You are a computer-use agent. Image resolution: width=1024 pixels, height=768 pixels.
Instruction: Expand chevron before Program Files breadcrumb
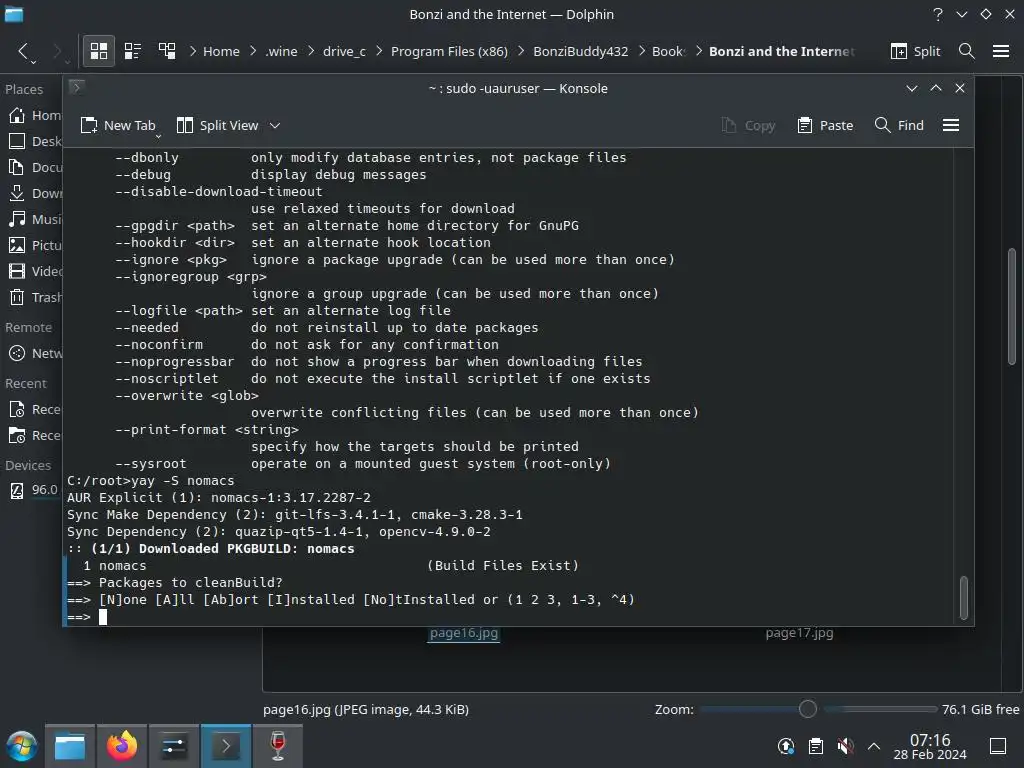pyautogui.click(x=379, y=51)
